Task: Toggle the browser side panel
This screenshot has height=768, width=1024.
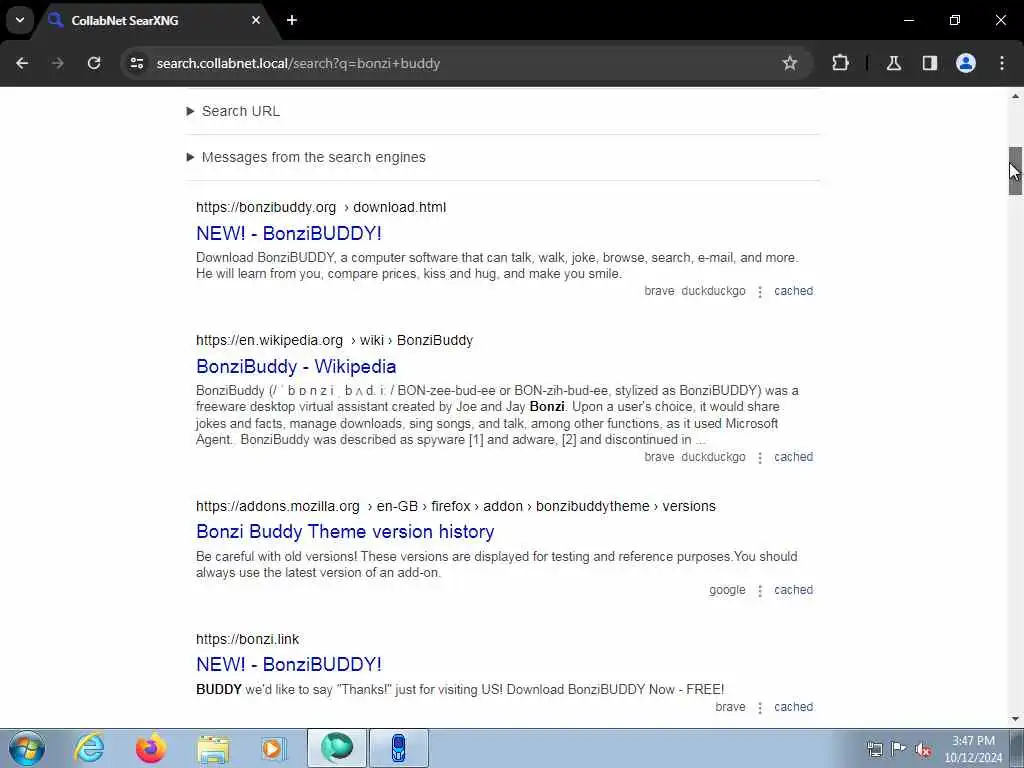Action: (x=930, y=63)
